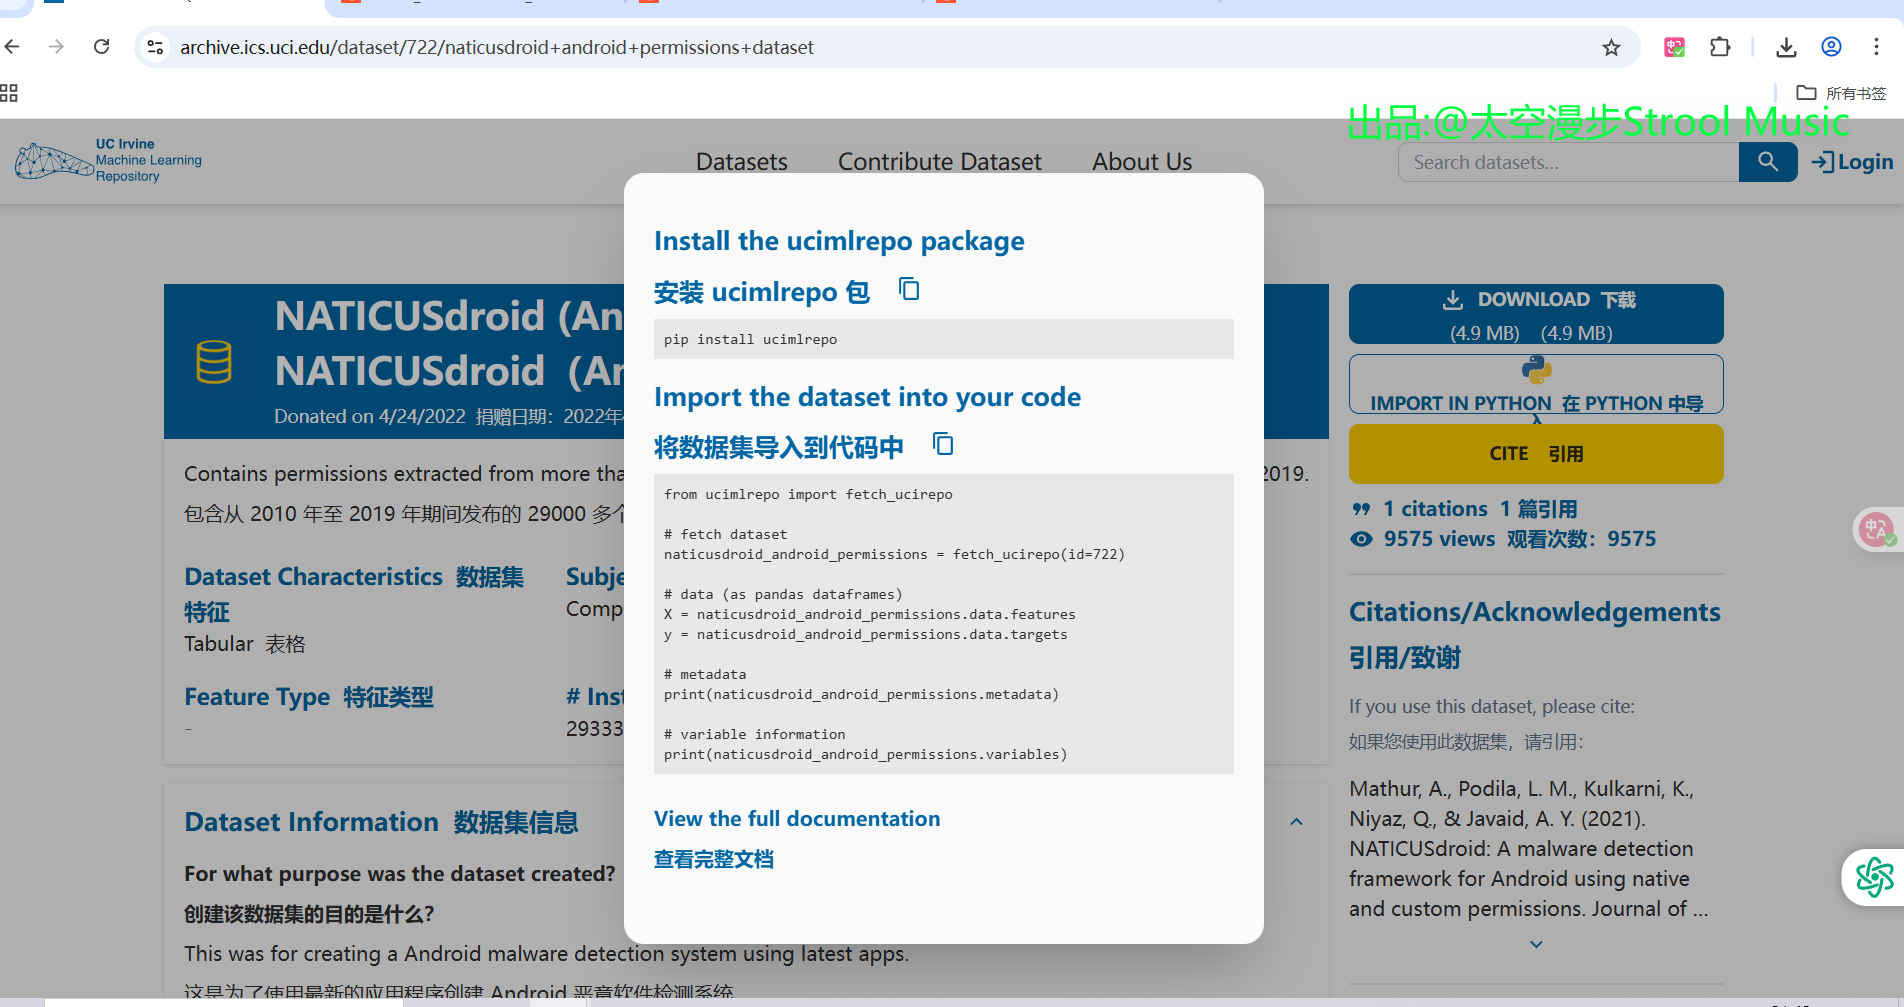Open the UC Irvine Machine Learning Repository logo

click(x=108, y=161)
